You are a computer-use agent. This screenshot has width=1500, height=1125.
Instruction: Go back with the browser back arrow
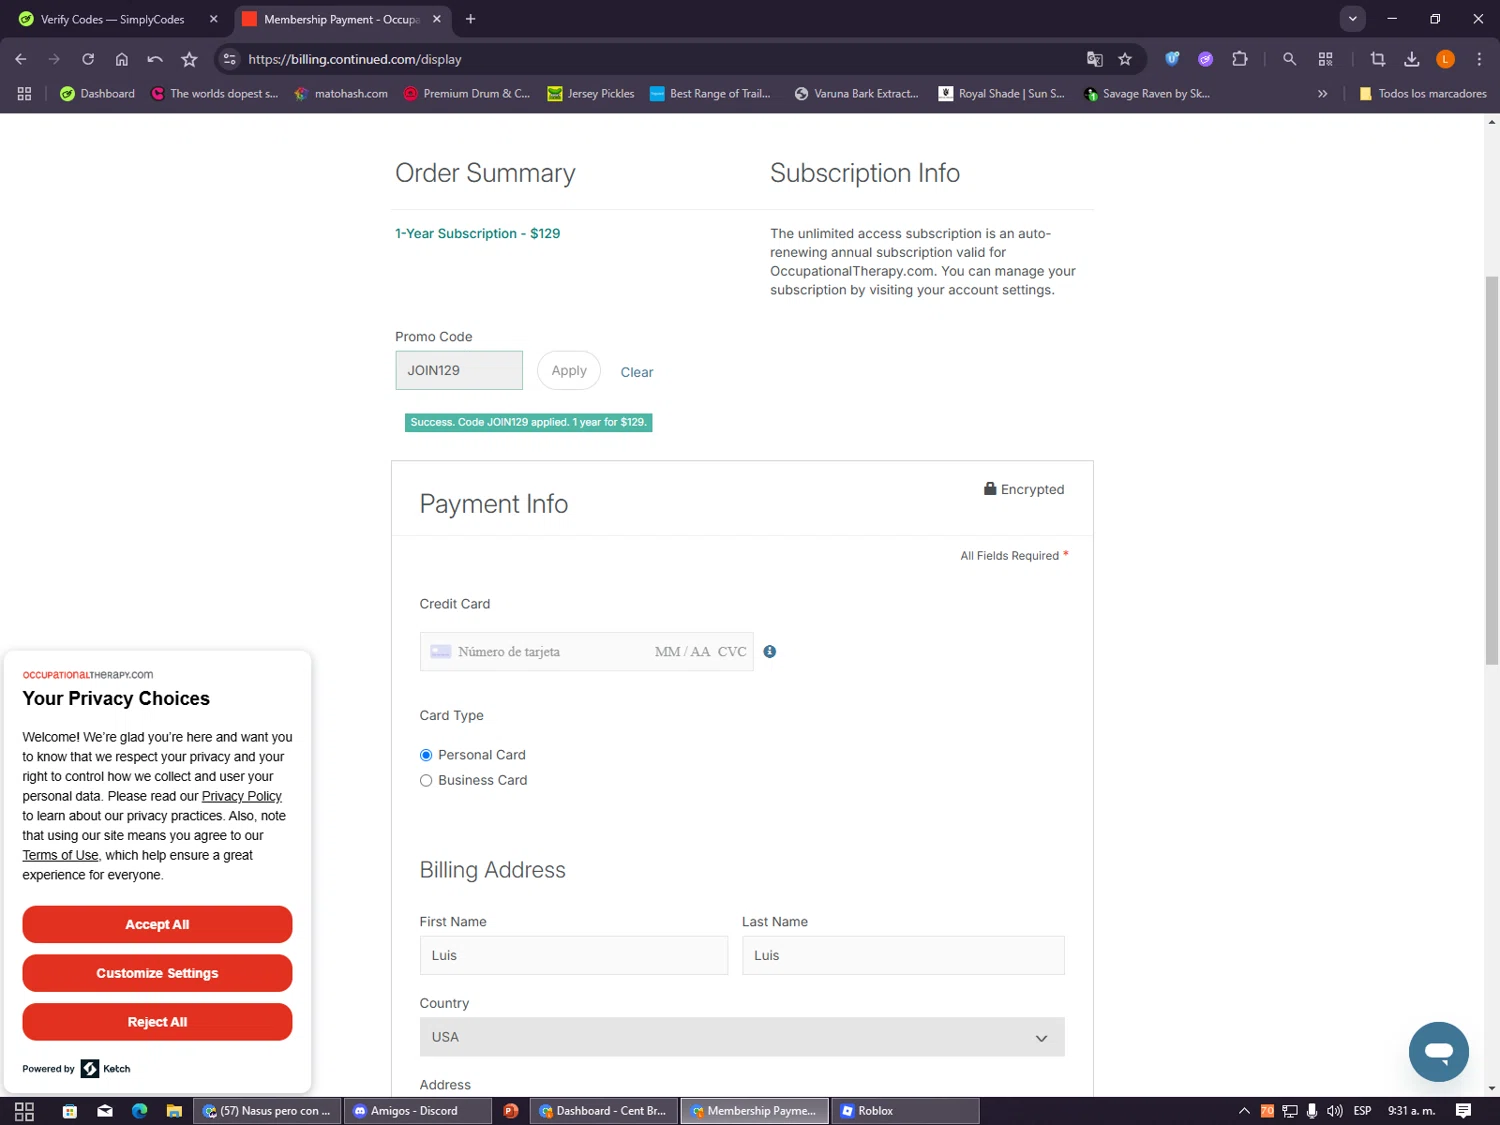click(x=21, y=59)
